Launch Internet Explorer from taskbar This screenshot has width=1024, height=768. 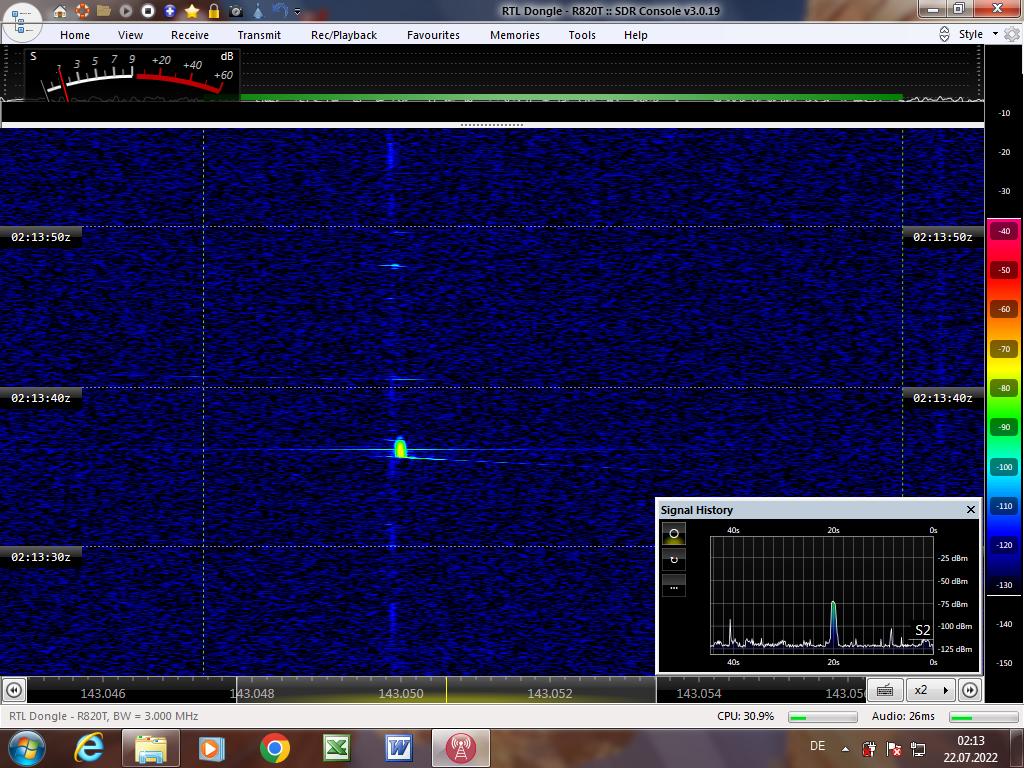point(89,748)
